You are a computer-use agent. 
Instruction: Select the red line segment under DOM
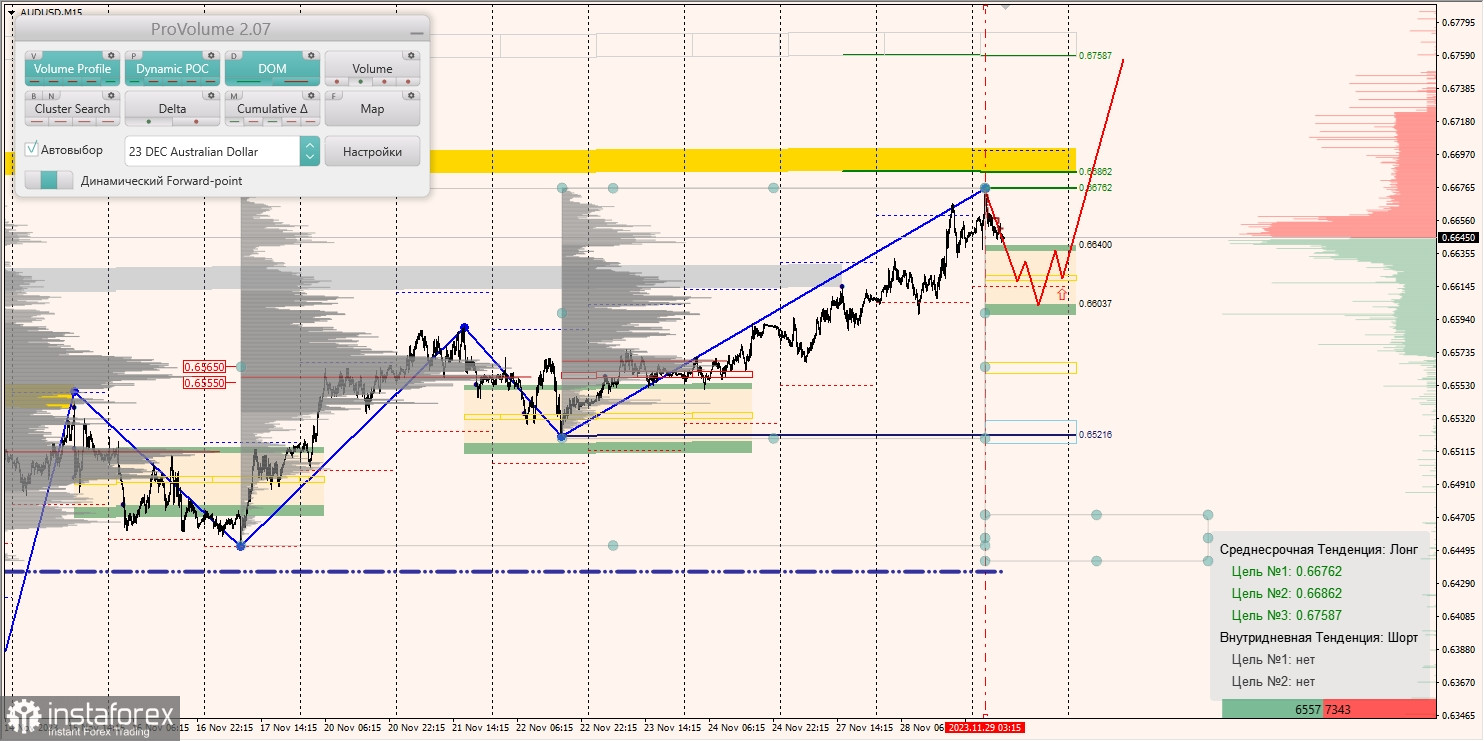click(x=296, y=81)
